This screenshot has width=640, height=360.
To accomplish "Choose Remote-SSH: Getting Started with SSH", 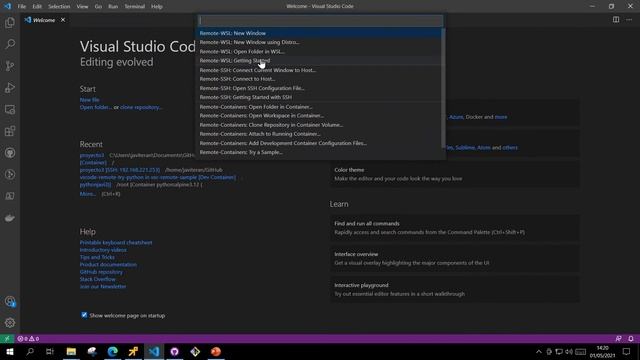I will [x=320, y=97].
